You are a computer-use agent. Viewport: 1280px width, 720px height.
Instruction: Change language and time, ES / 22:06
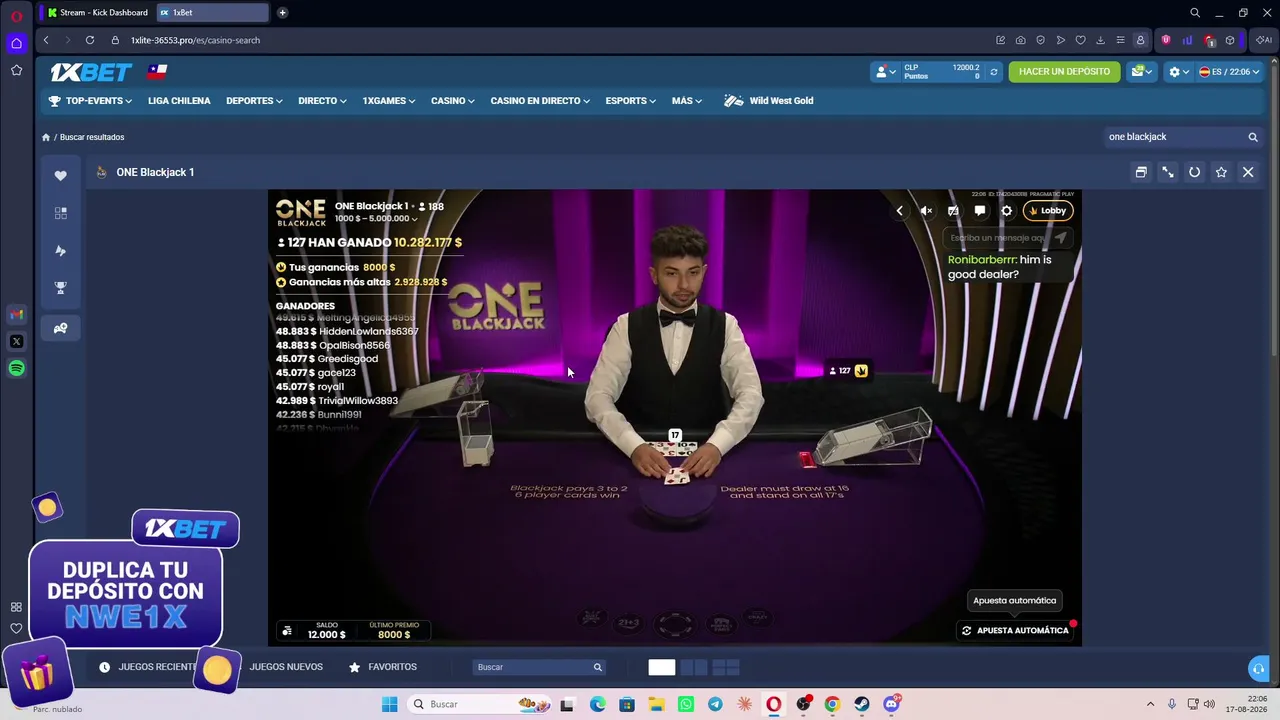[x=1229, y=72]
